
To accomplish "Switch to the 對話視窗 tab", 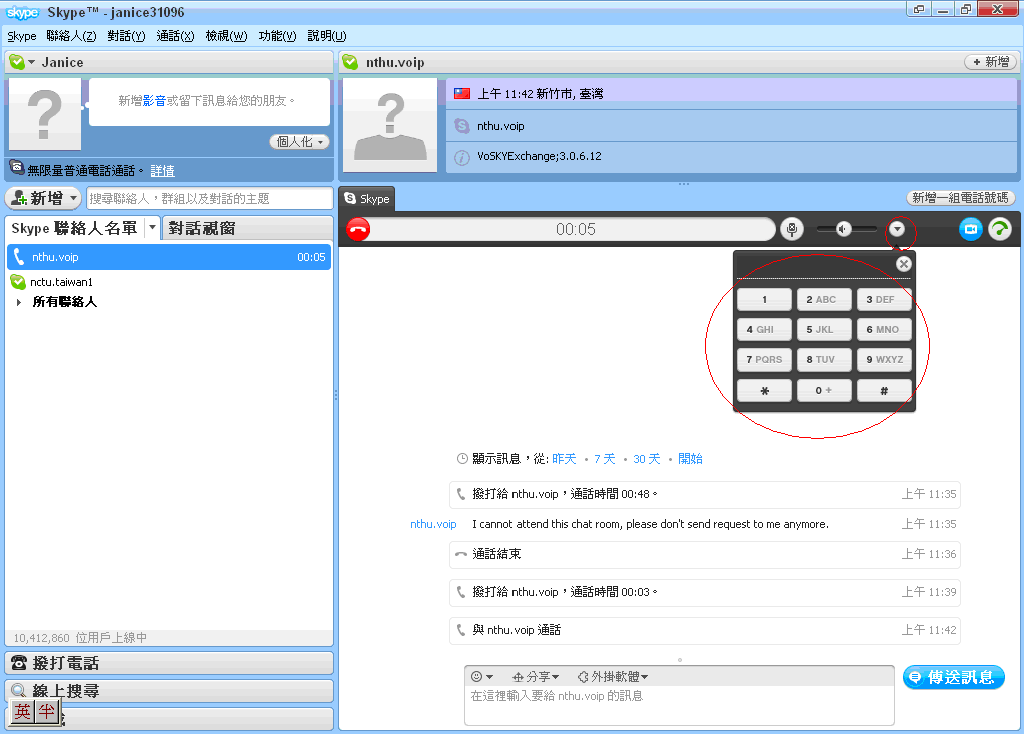I will point(202,228).
